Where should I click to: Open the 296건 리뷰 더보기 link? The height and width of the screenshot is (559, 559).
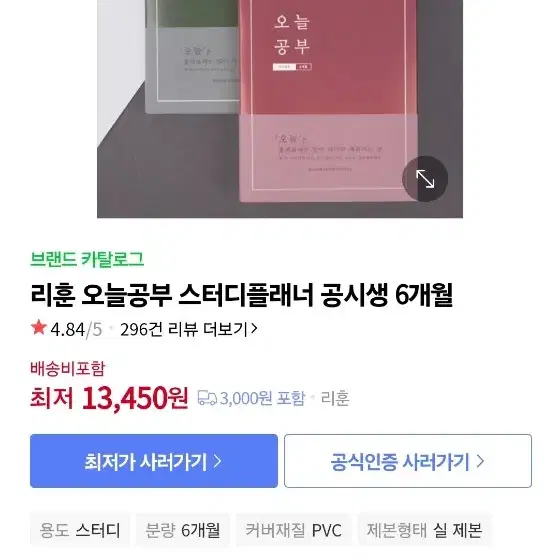(189, 329)
